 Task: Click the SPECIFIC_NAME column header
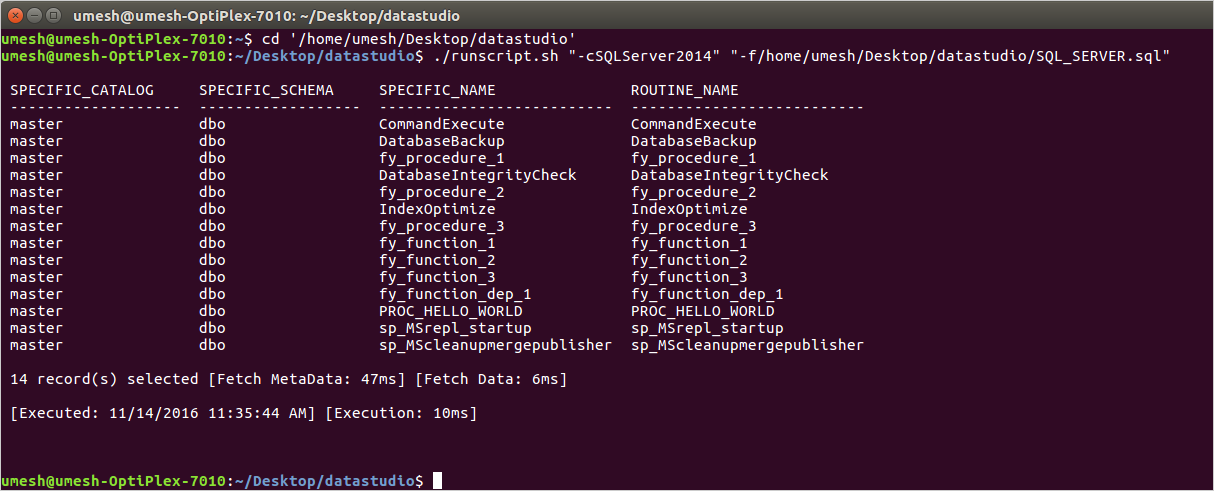(437, 90)
